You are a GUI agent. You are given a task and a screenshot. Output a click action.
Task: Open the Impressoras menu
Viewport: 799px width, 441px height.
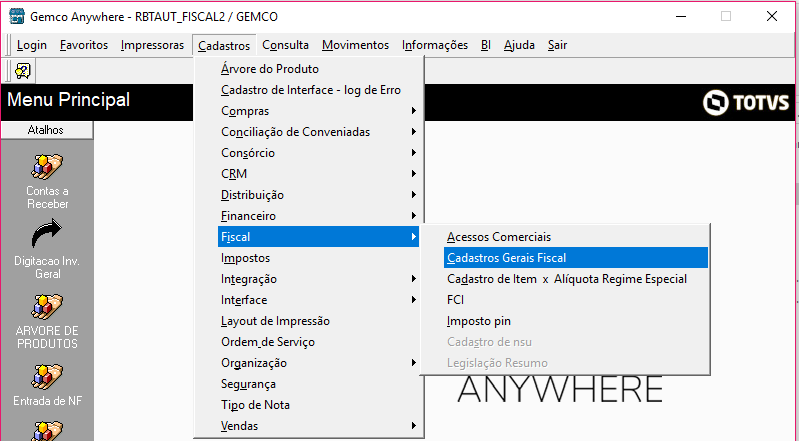pos(152,45)
